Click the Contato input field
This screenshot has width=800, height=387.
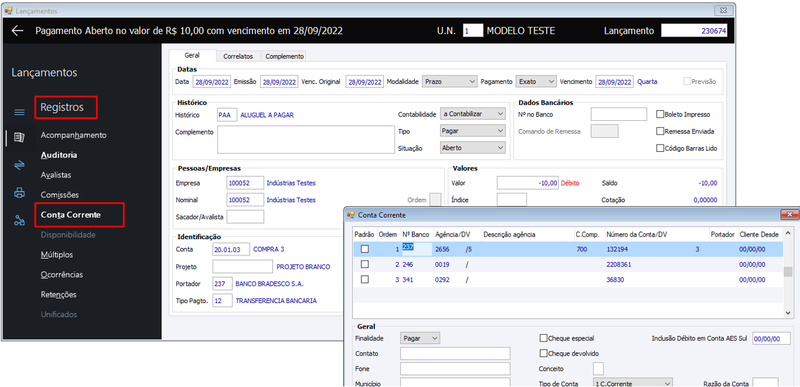pos(455,353)
